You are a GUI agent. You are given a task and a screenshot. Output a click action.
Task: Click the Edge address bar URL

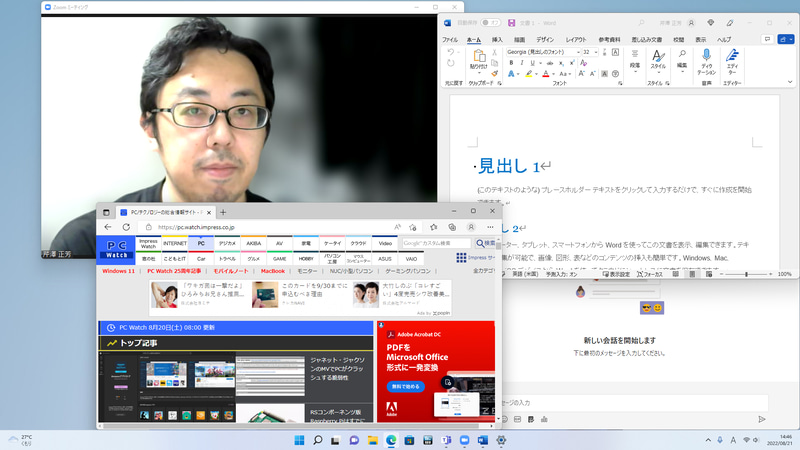click(x=196, y=228)
